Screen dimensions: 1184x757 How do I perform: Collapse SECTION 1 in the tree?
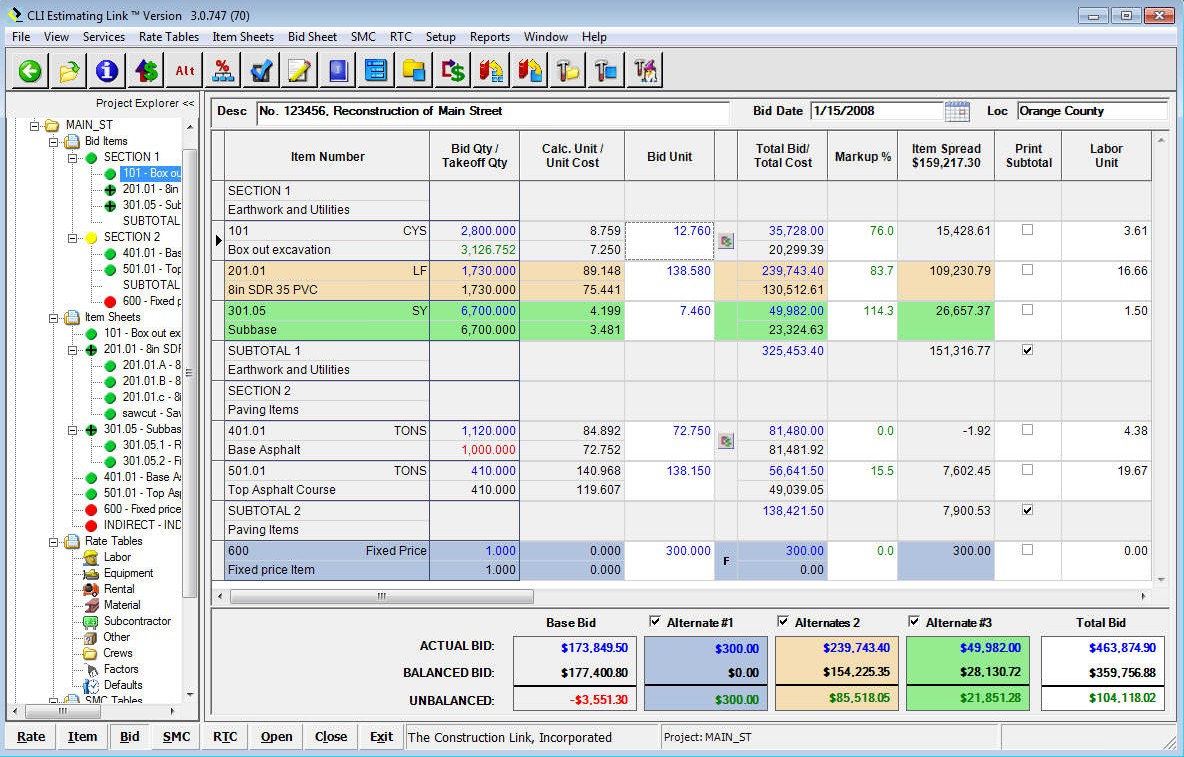tap(72, 158)
